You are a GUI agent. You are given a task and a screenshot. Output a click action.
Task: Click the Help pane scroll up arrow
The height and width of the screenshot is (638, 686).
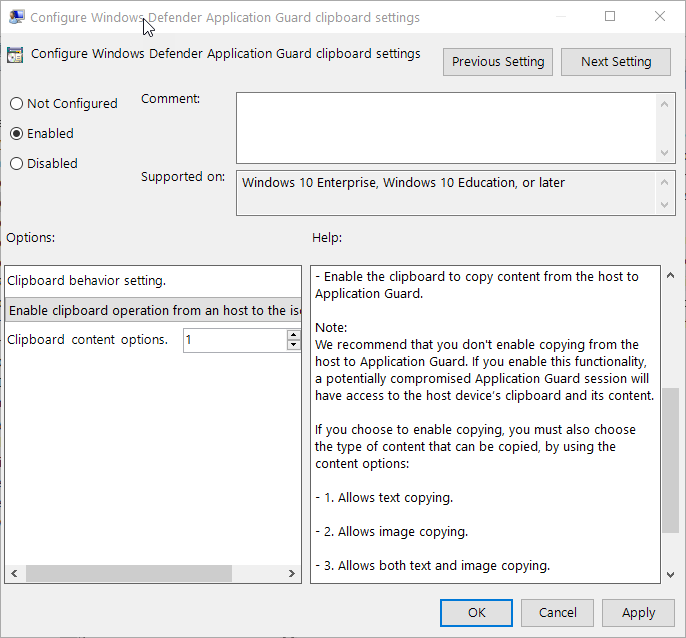670,275
